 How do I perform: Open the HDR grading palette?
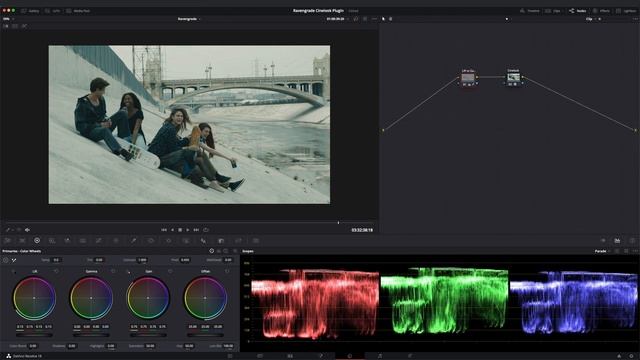pos(52,241)
